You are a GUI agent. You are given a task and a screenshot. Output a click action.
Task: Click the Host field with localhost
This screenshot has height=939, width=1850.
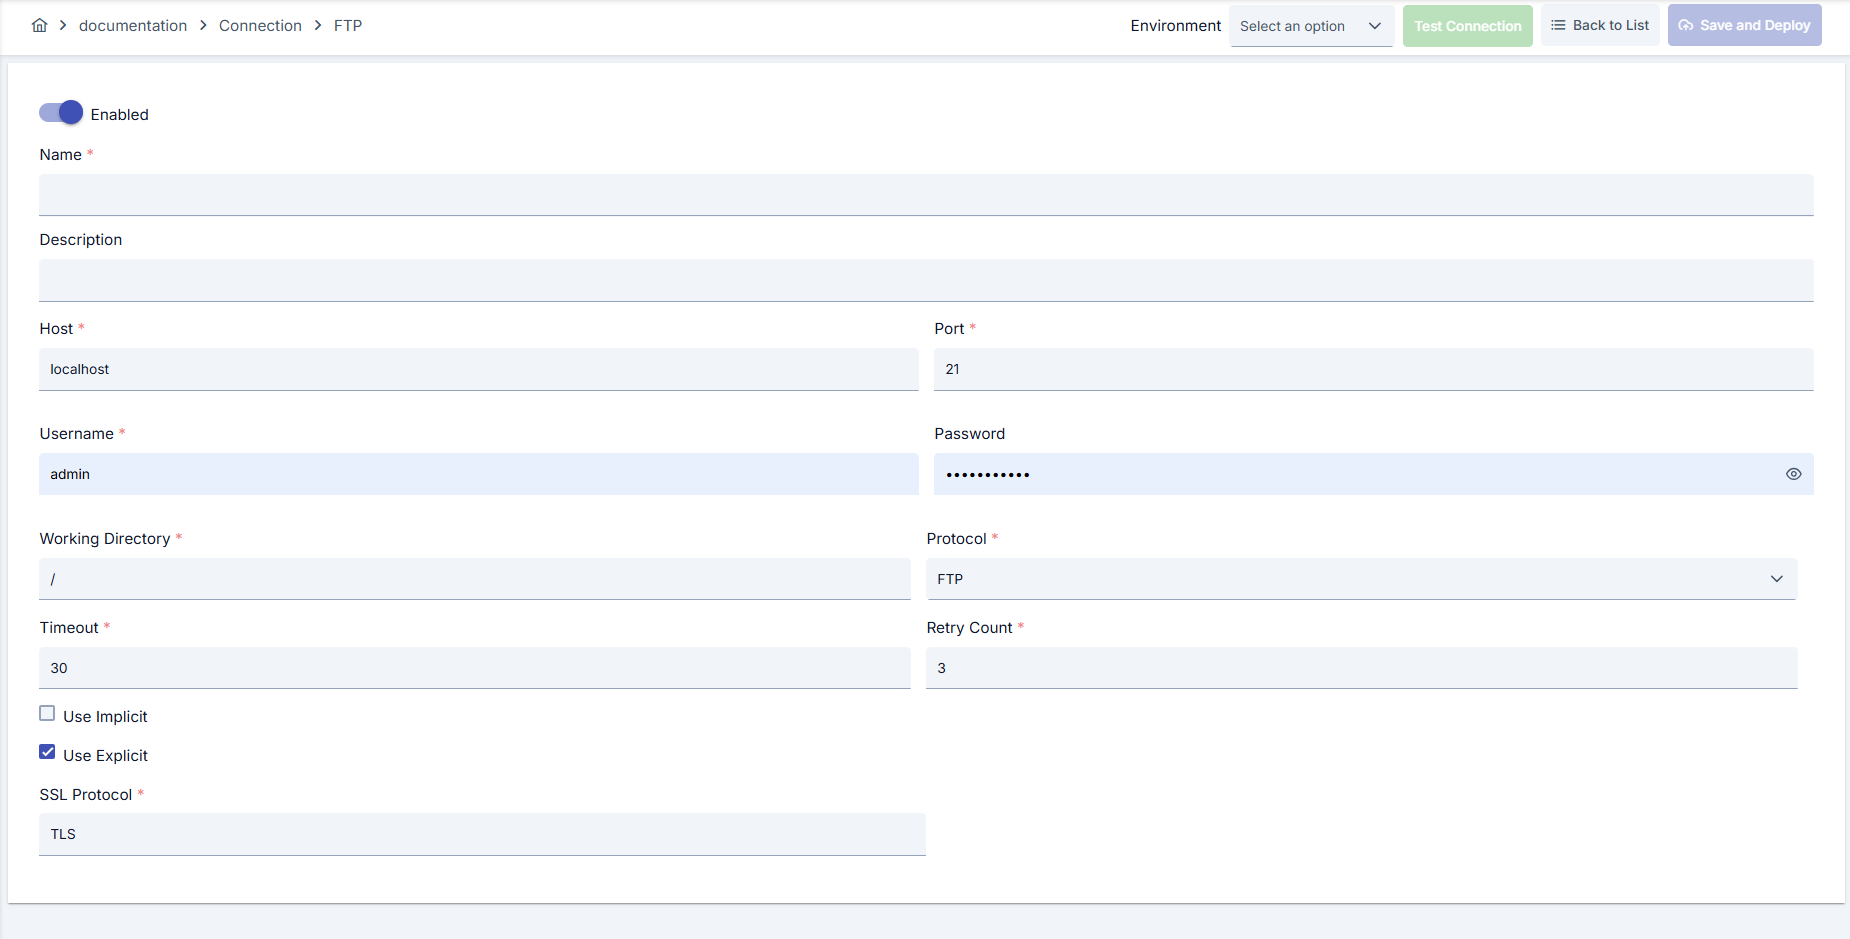click(x=478, y=369)
